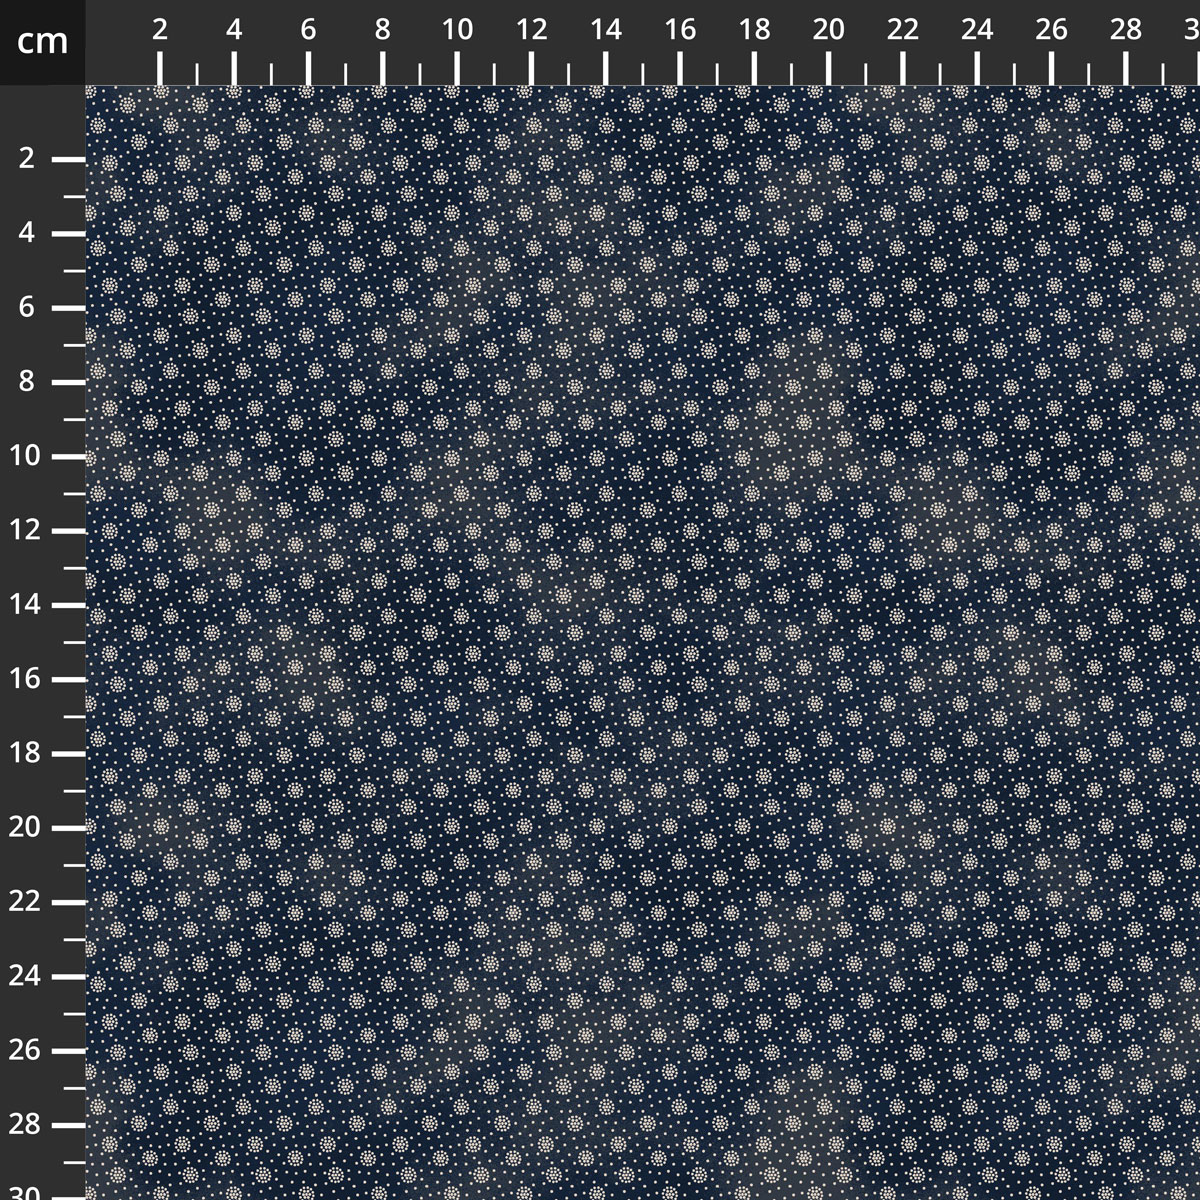
Task: Click the 2 marker on the top ruler
Action: (x=158, y=30)
